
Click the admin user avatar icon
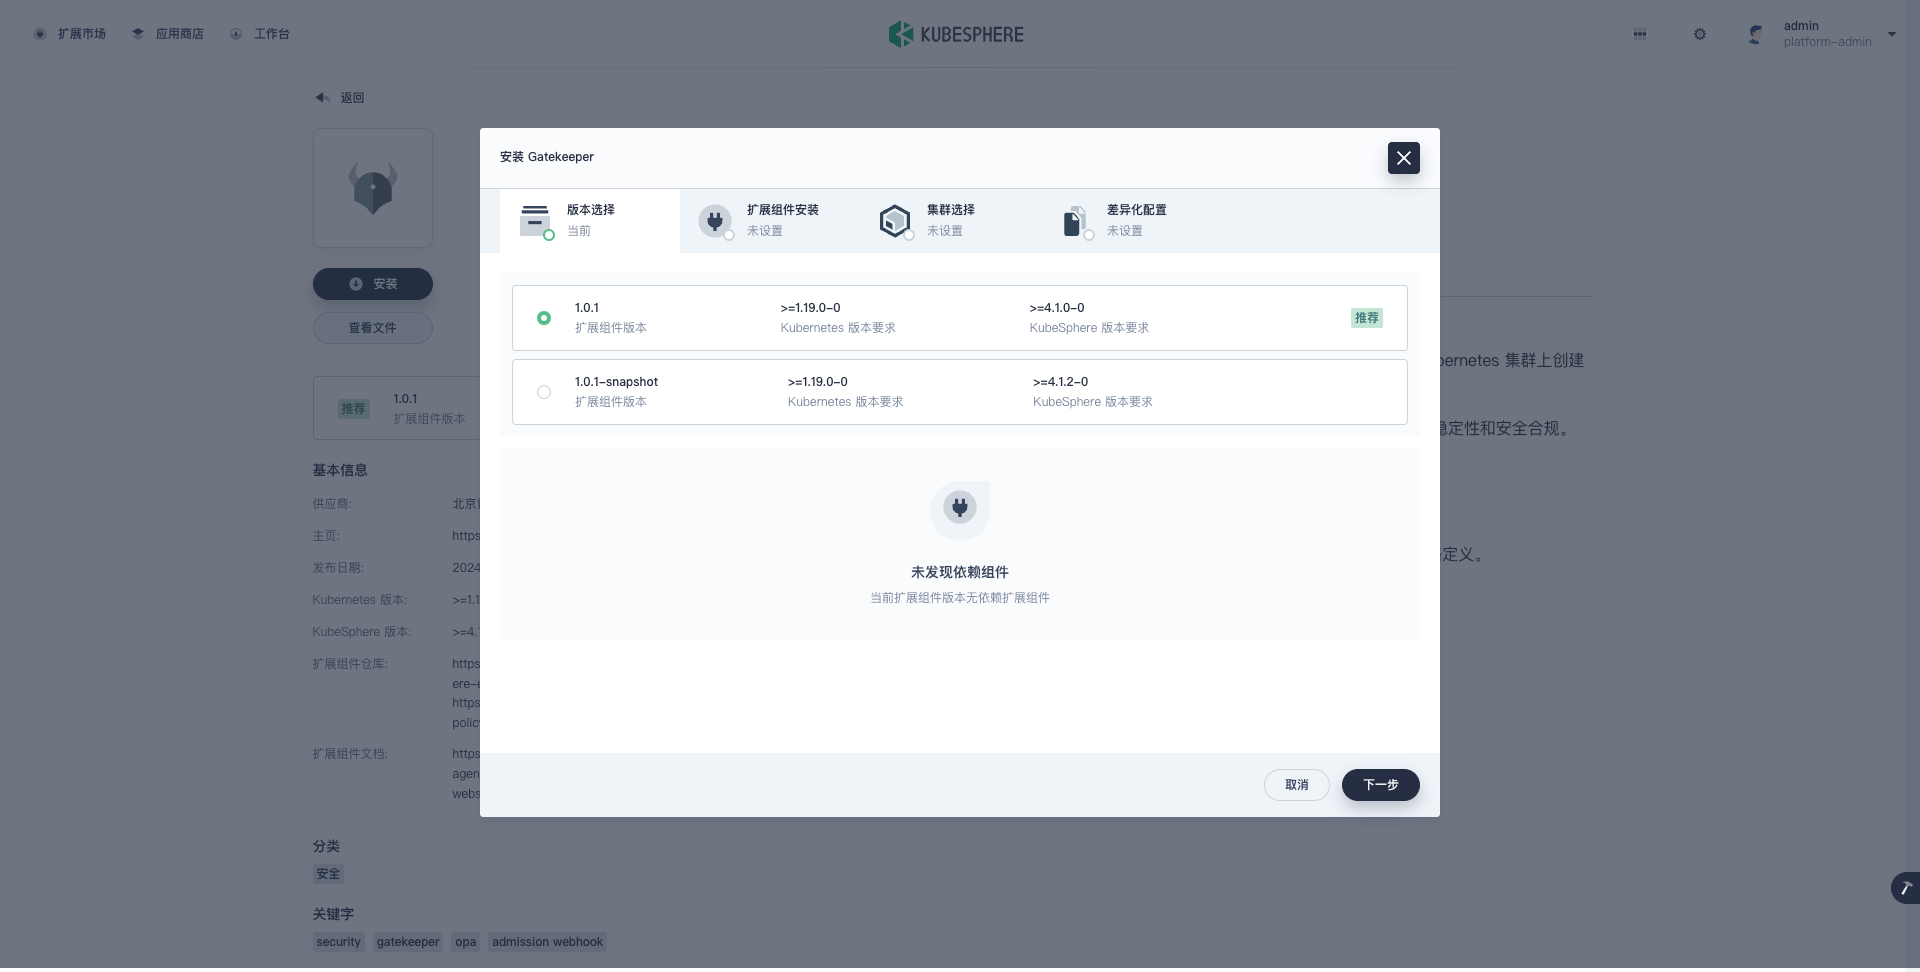(x=1756, y=34)
